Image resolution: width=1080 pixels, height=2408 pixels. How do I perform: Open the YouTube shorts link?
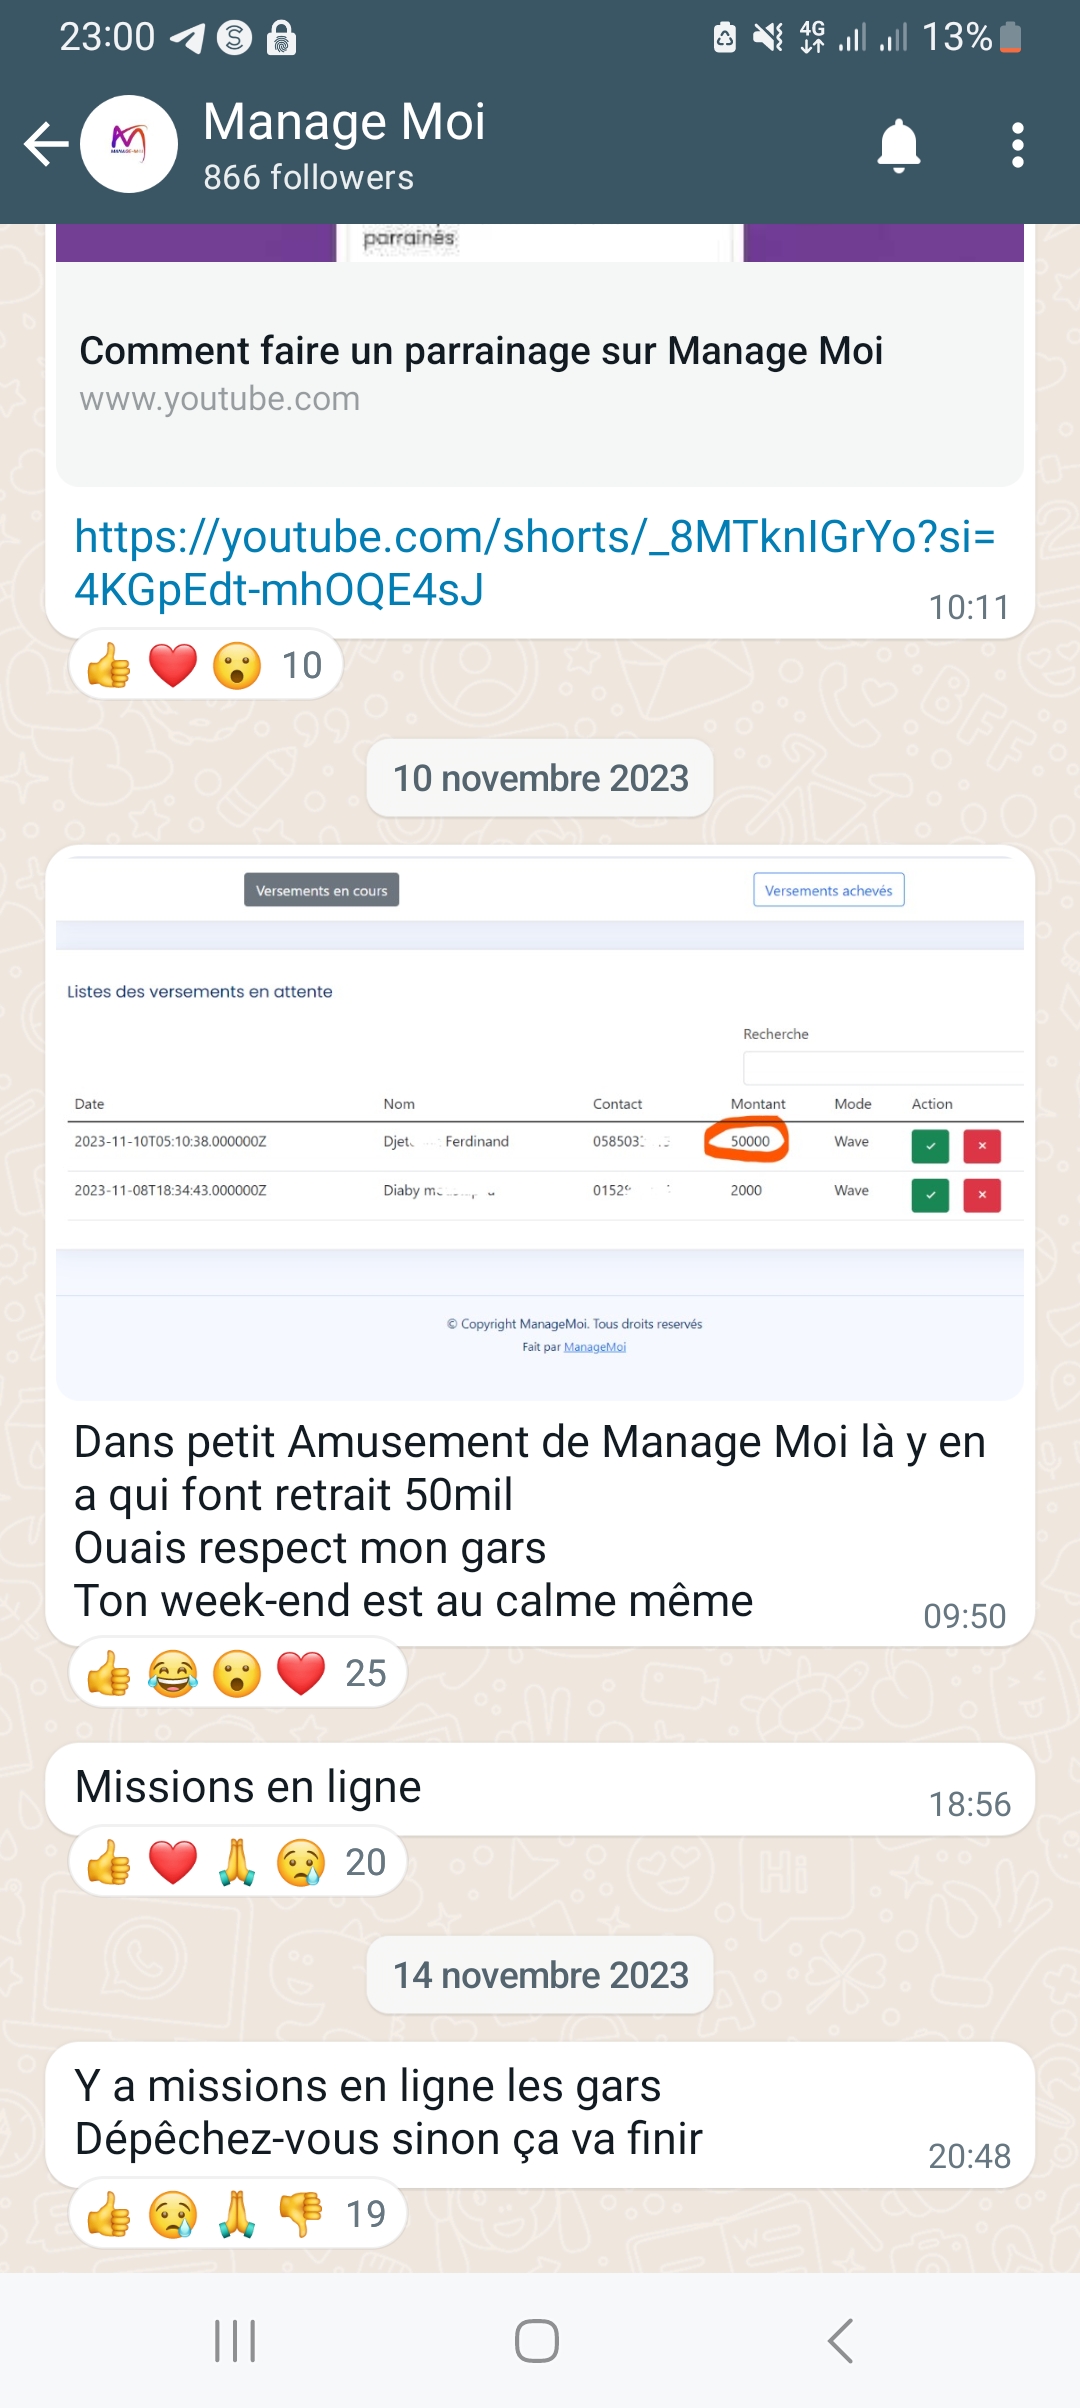pyautogui.click(x=535, y=563)
